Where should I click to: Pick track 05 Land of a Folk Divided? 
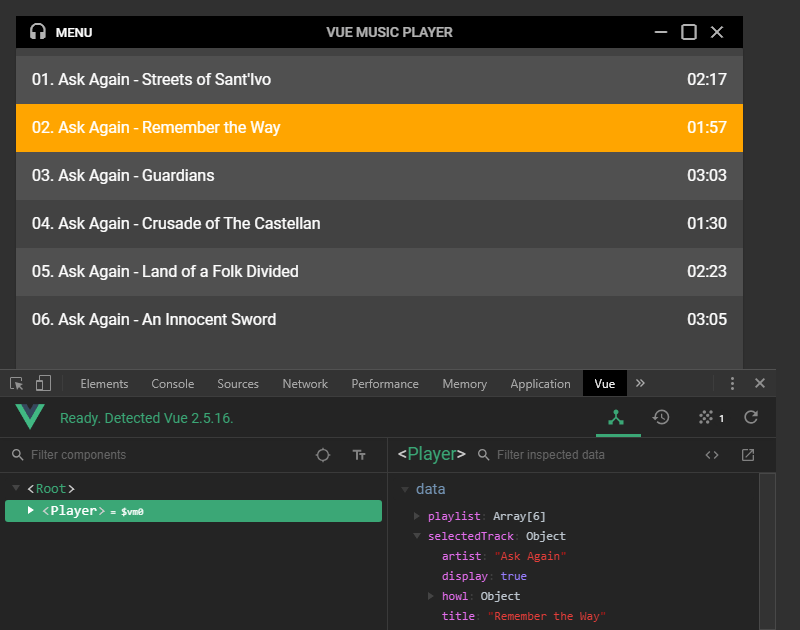click(379, 271)
